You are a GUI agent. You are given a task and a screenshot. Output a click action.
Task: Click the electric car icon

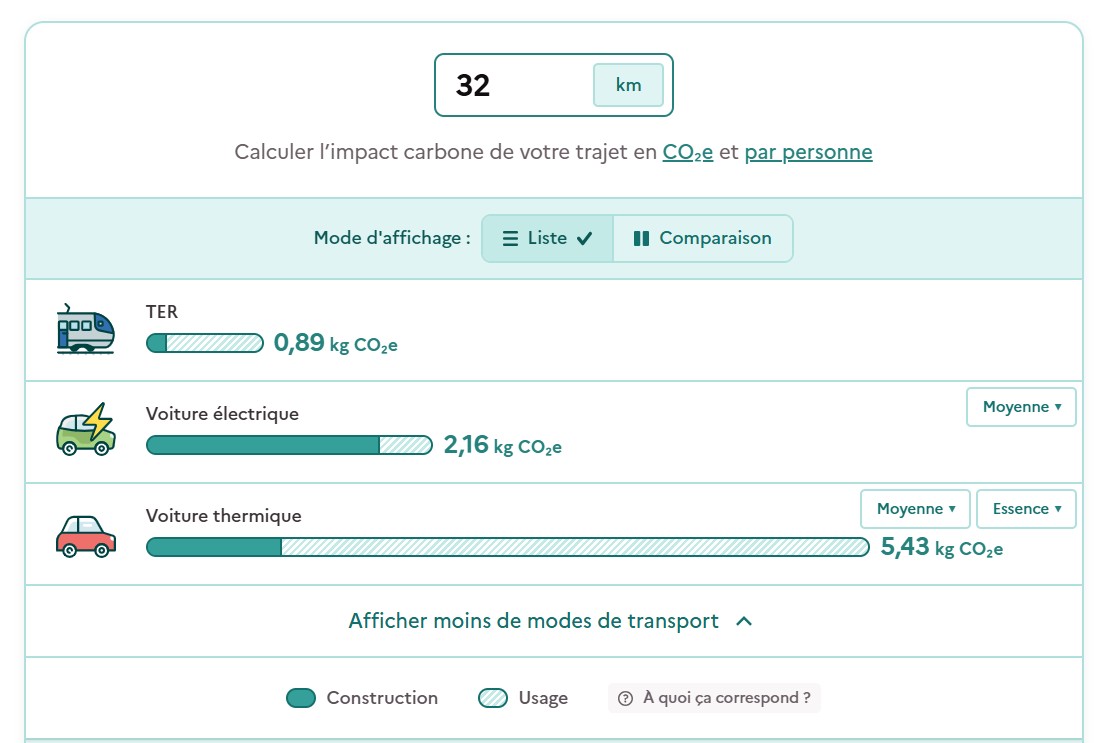coord(85,429)
